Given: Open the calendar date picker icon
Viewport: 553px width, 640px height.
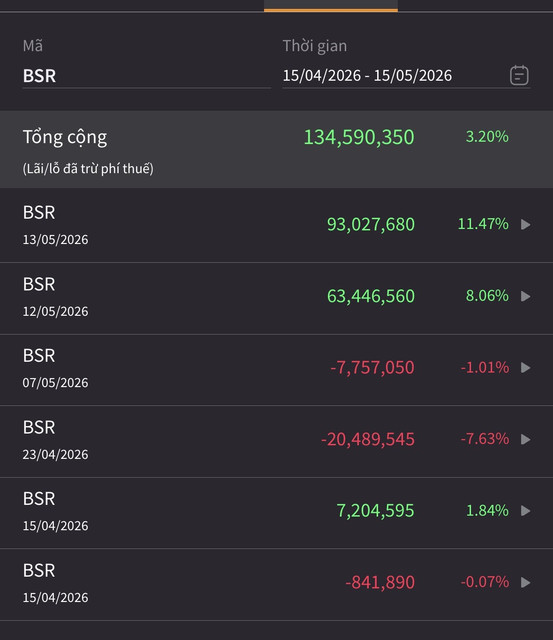Looking at the screenshot, I should [x=519, y=76].
